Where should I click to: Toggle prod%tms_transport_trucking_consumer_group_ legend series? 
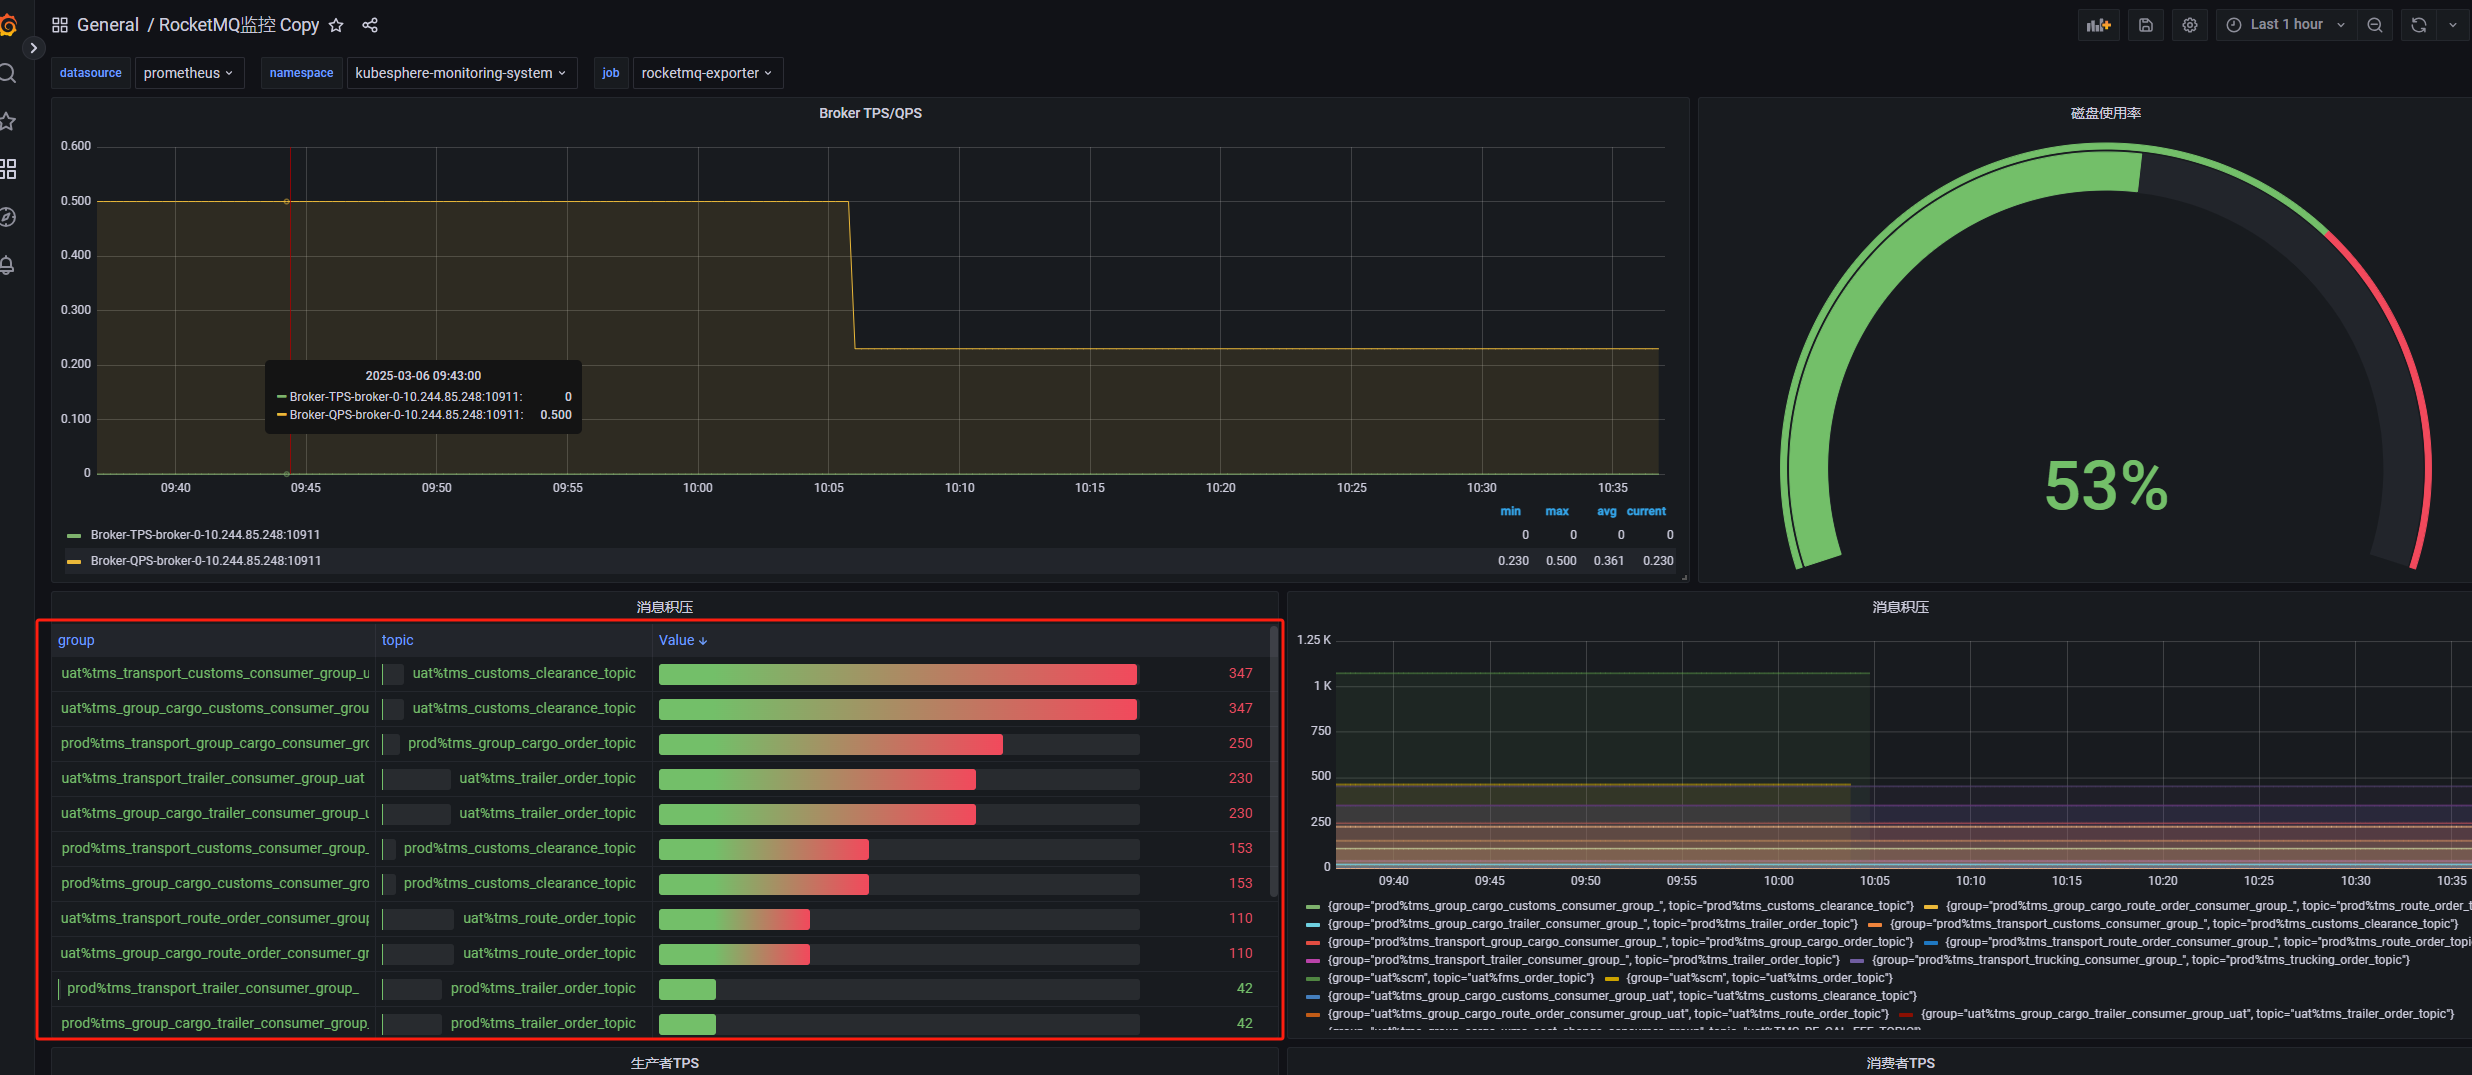click(2141, 960)
